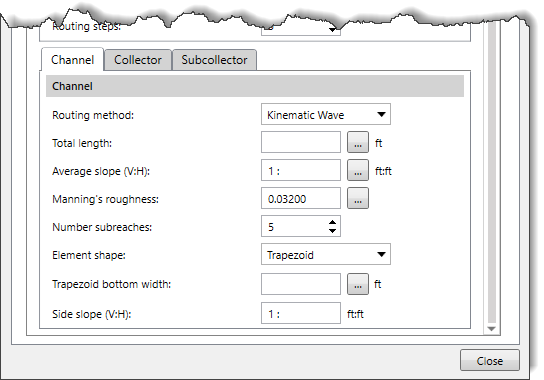Click the Element shape label

click(x=89, y=255)
